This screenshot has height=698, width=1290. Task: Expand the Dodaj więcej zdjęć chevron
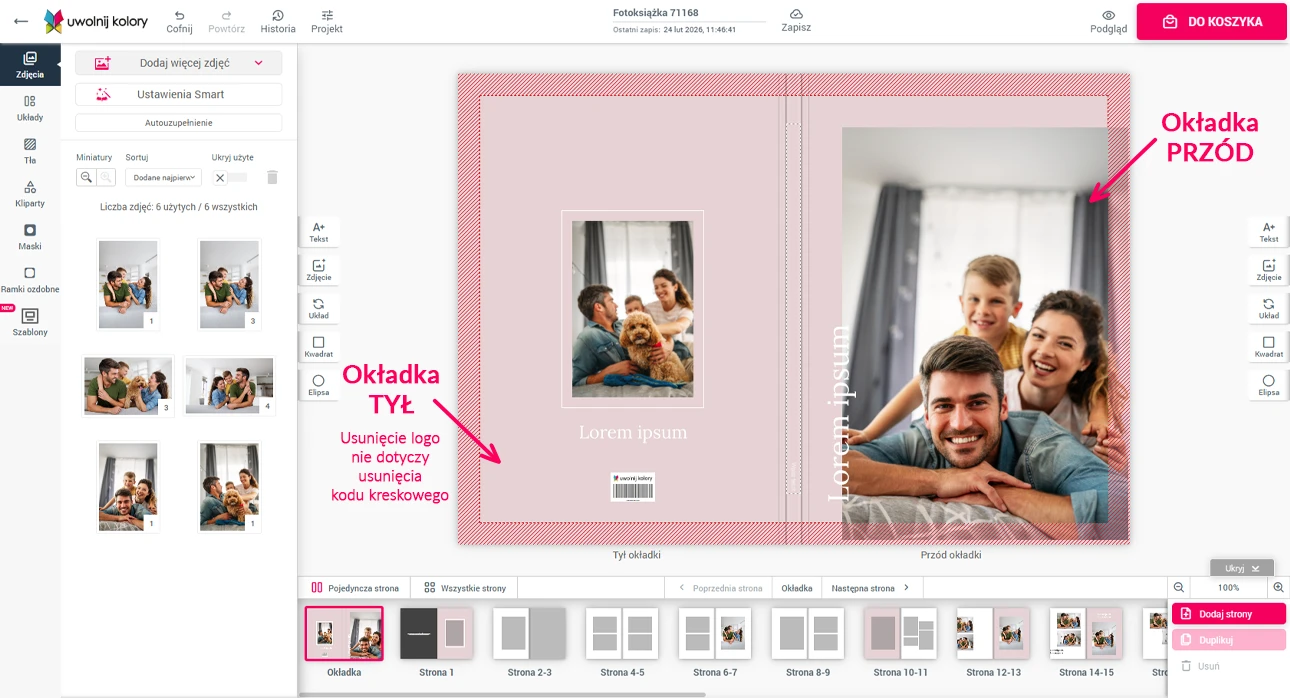(261, 63)
